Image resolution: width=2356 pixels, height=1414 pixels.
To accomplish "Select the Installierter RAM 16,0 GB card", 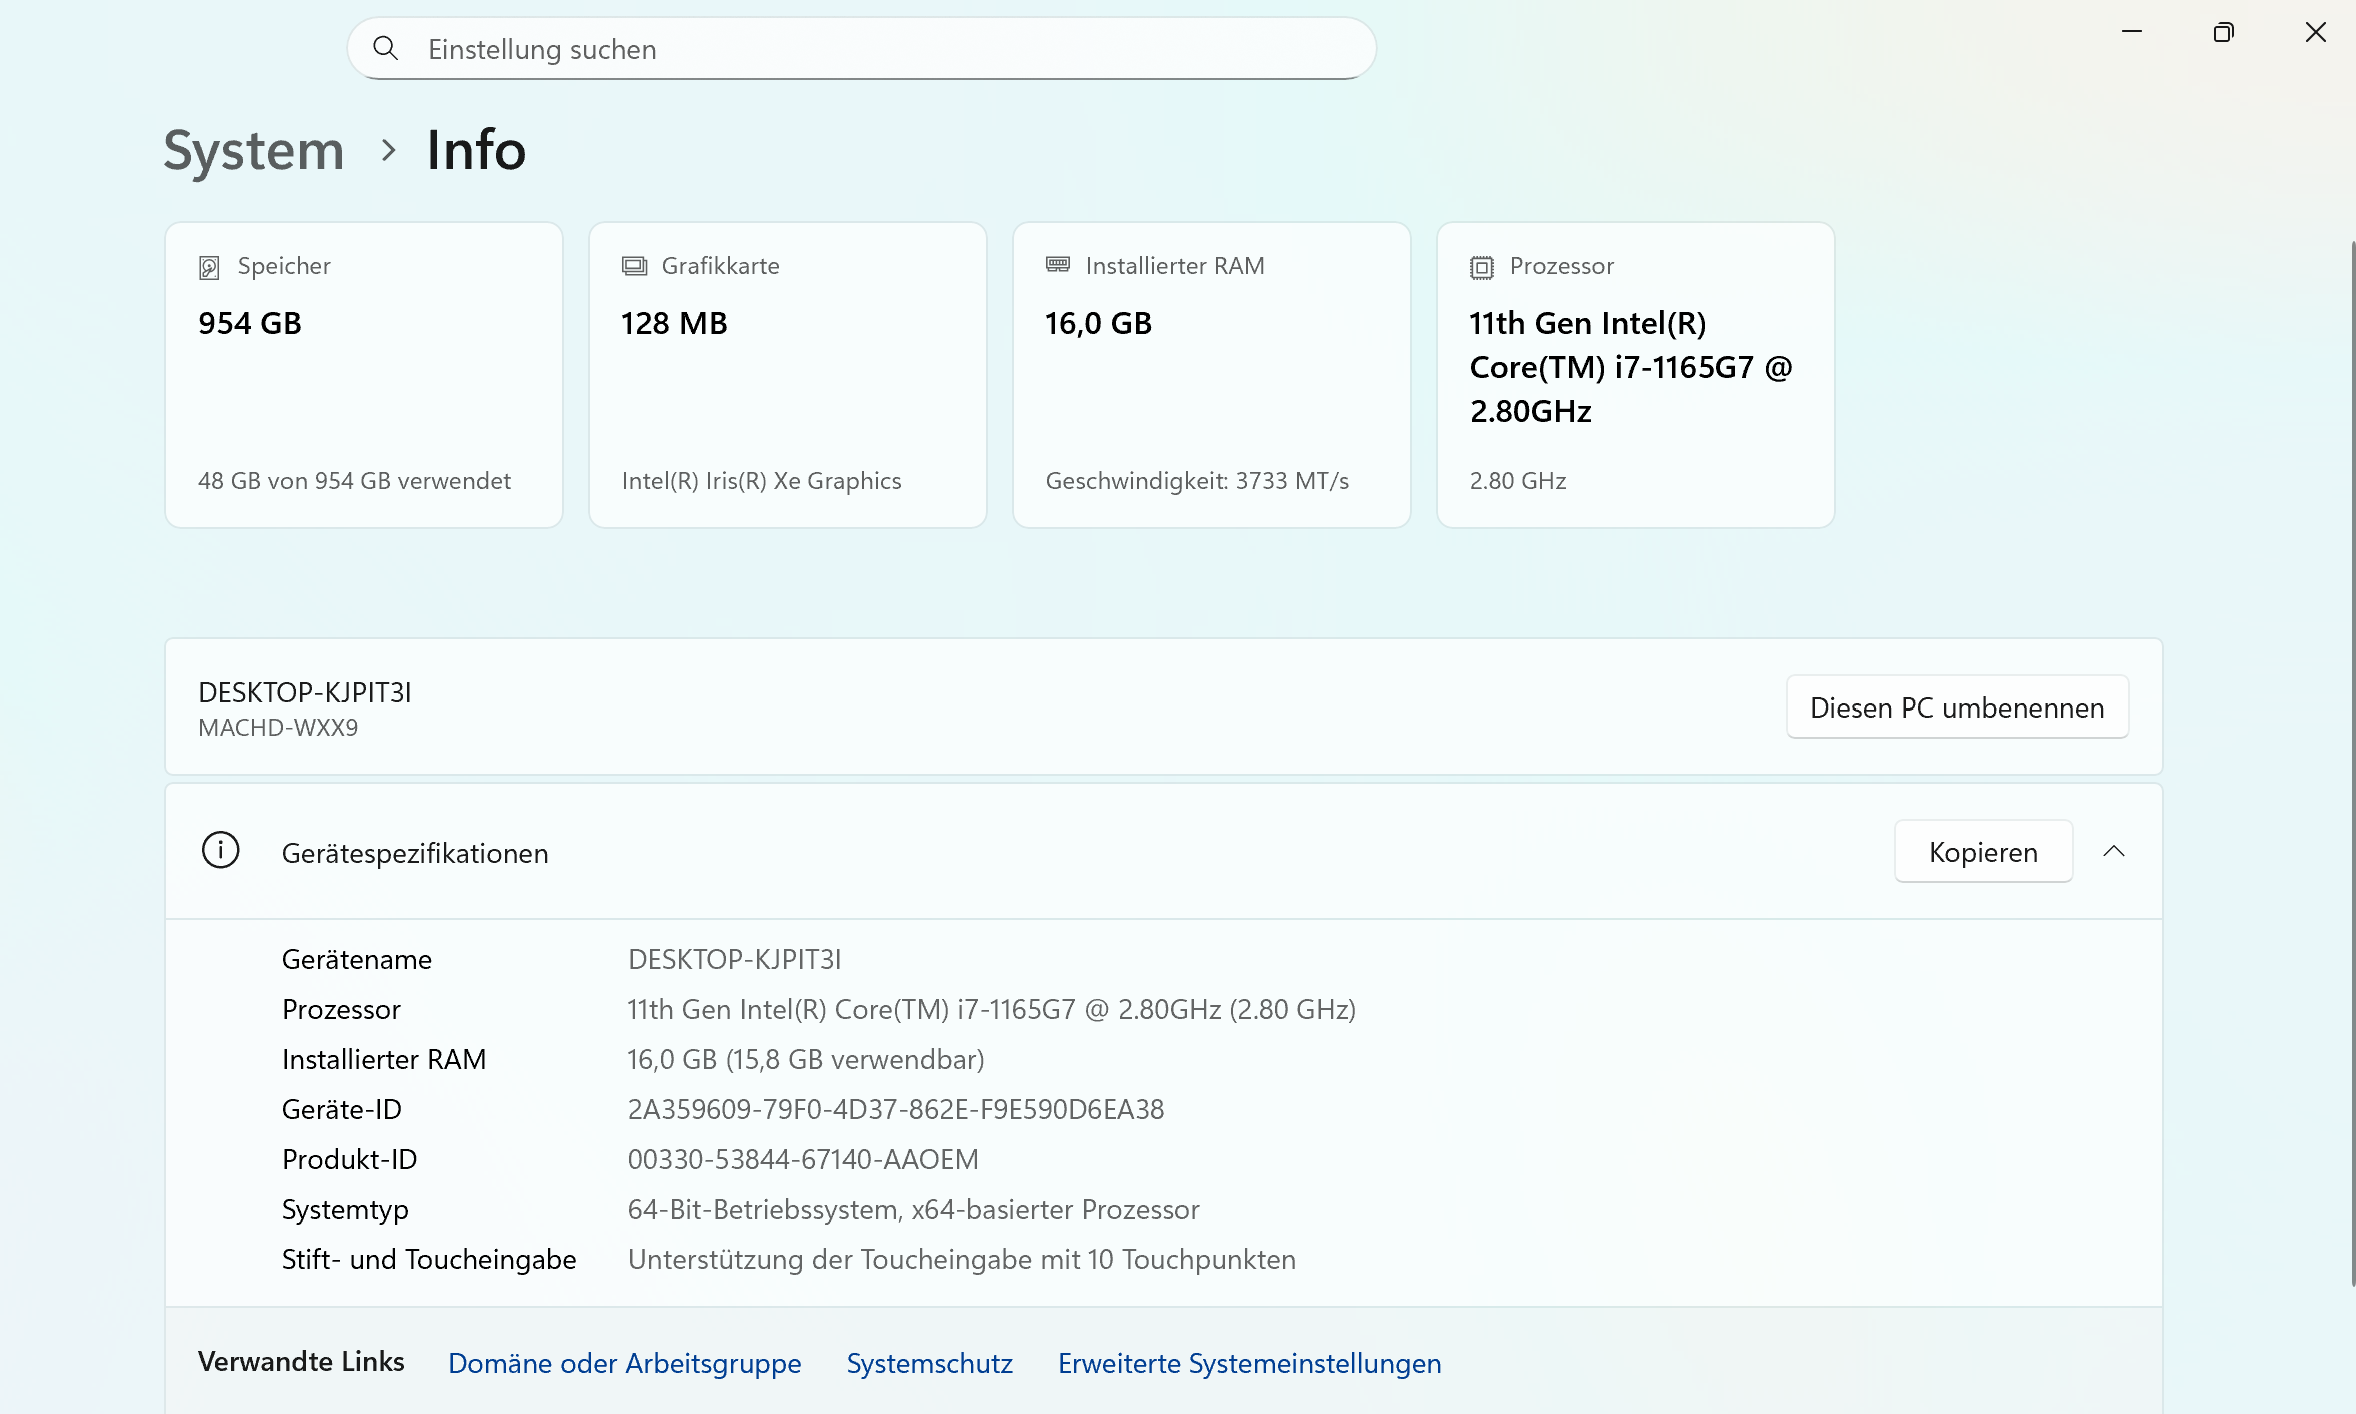I will (1212, 375).
